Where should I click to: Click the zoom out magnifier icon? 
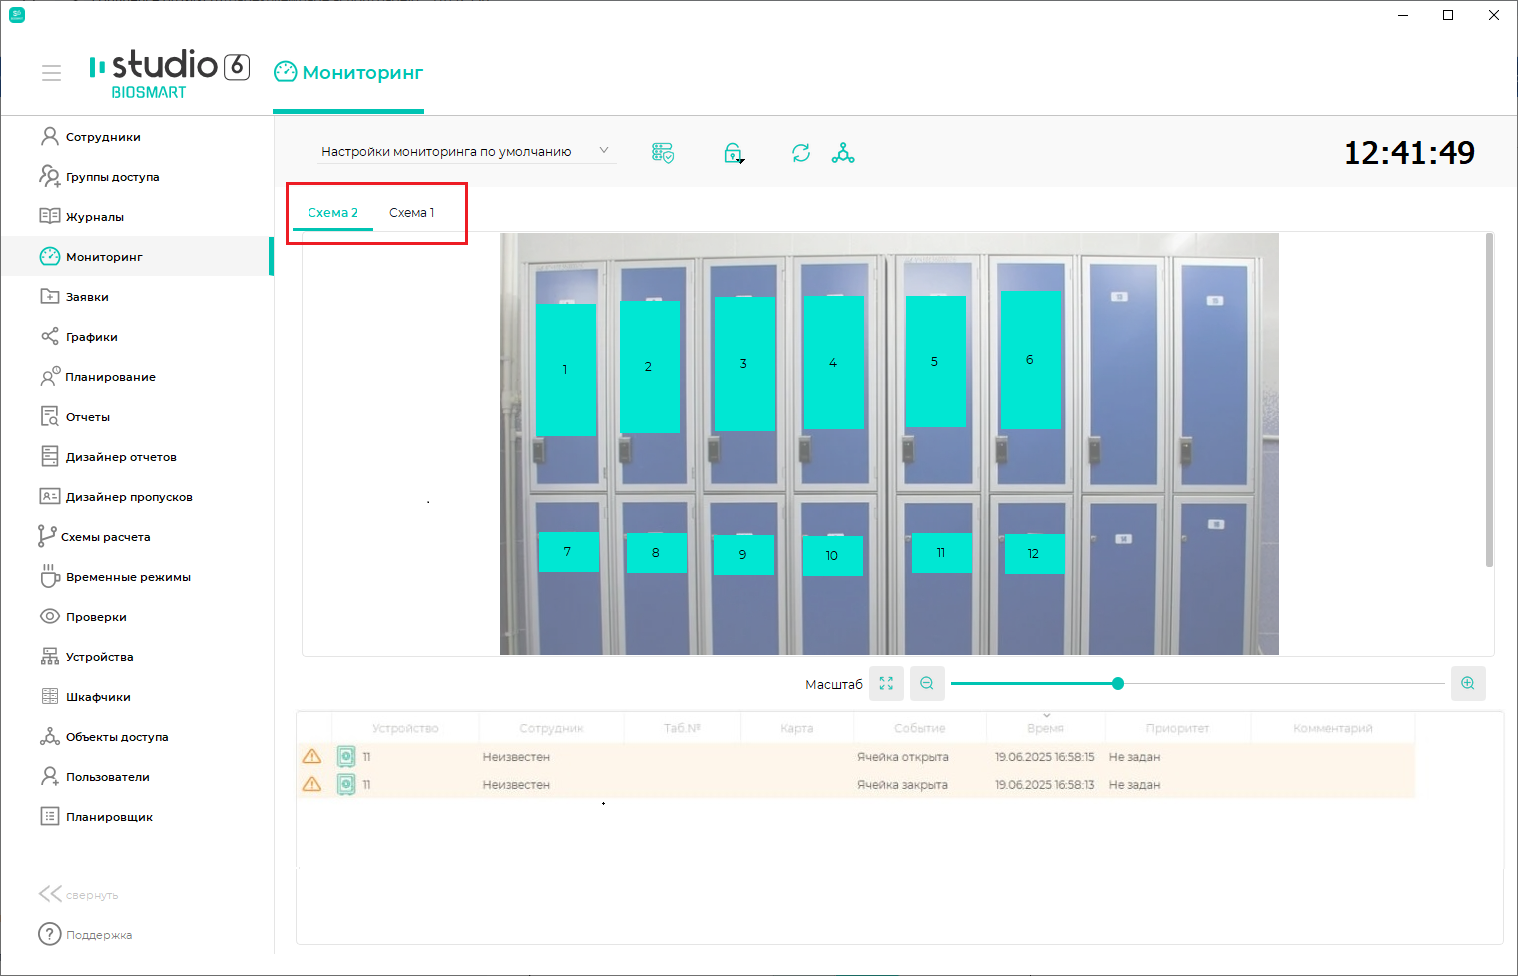(x=927, y=683)
